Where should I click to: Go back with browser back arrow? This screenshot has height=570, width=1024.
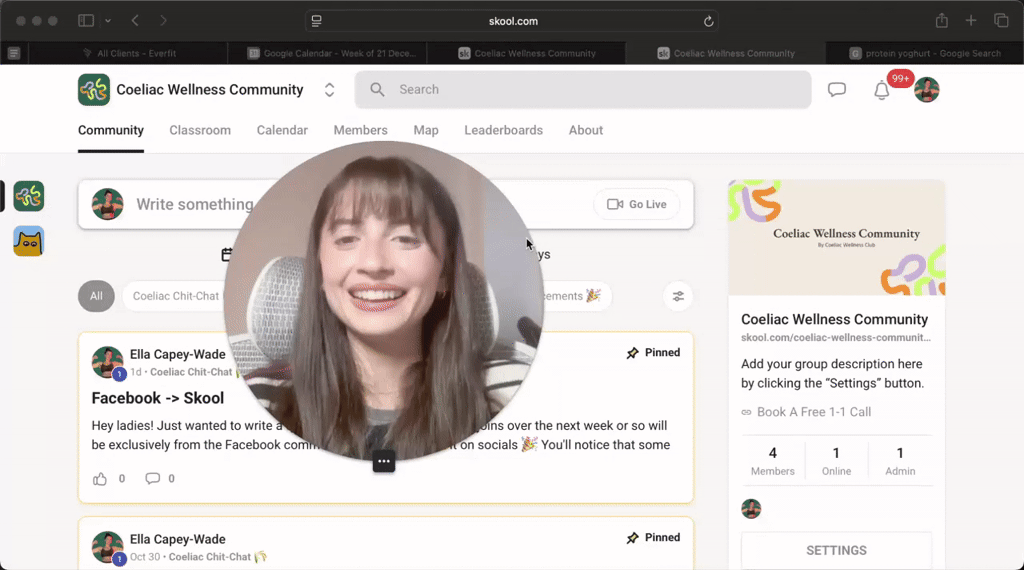[x=135, y=21]
